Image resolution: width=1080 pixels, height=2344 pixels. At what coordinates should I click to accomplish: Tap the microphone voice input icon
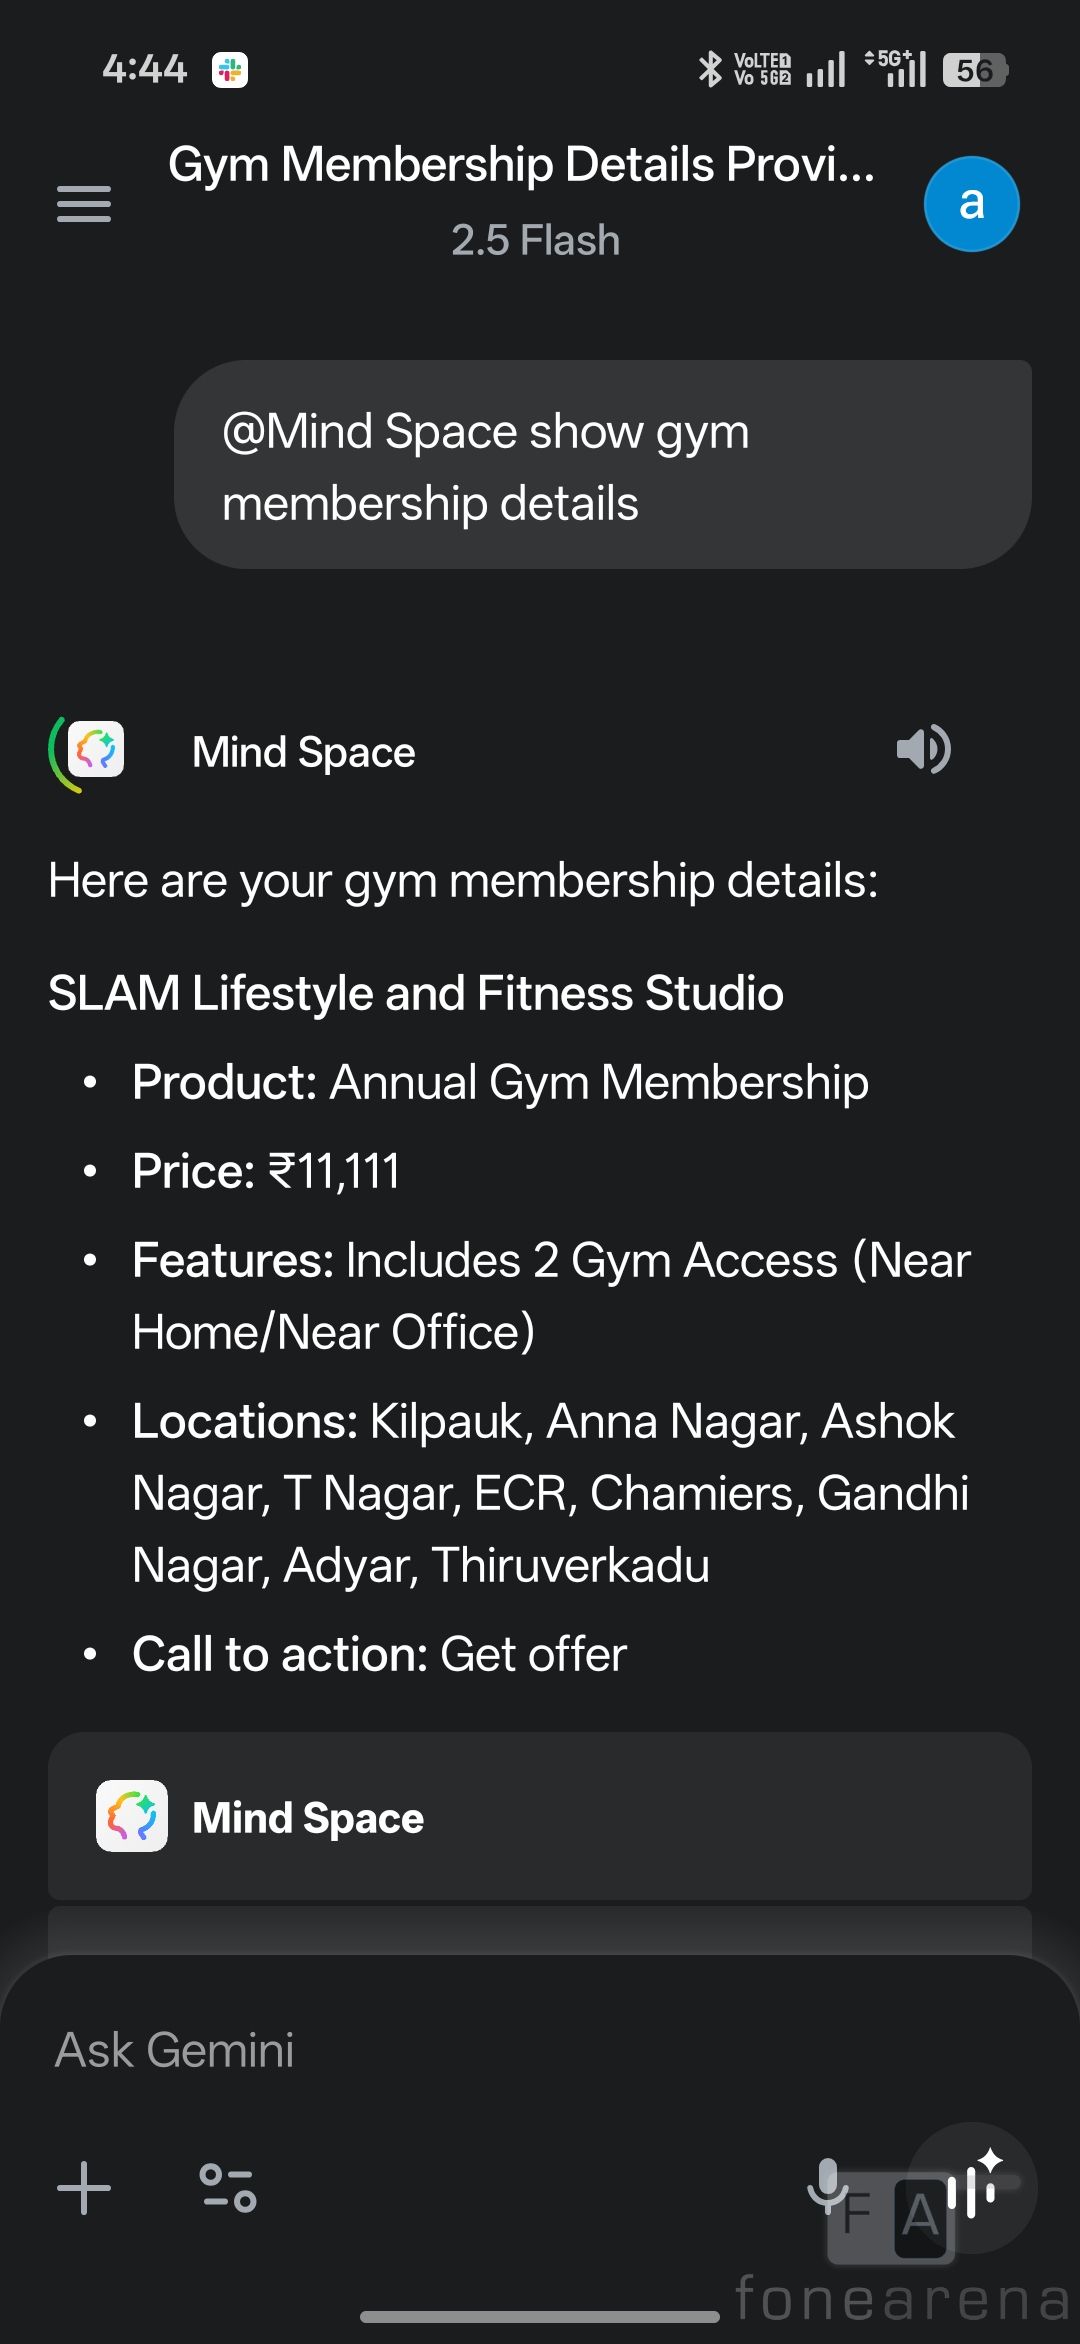828,2185
